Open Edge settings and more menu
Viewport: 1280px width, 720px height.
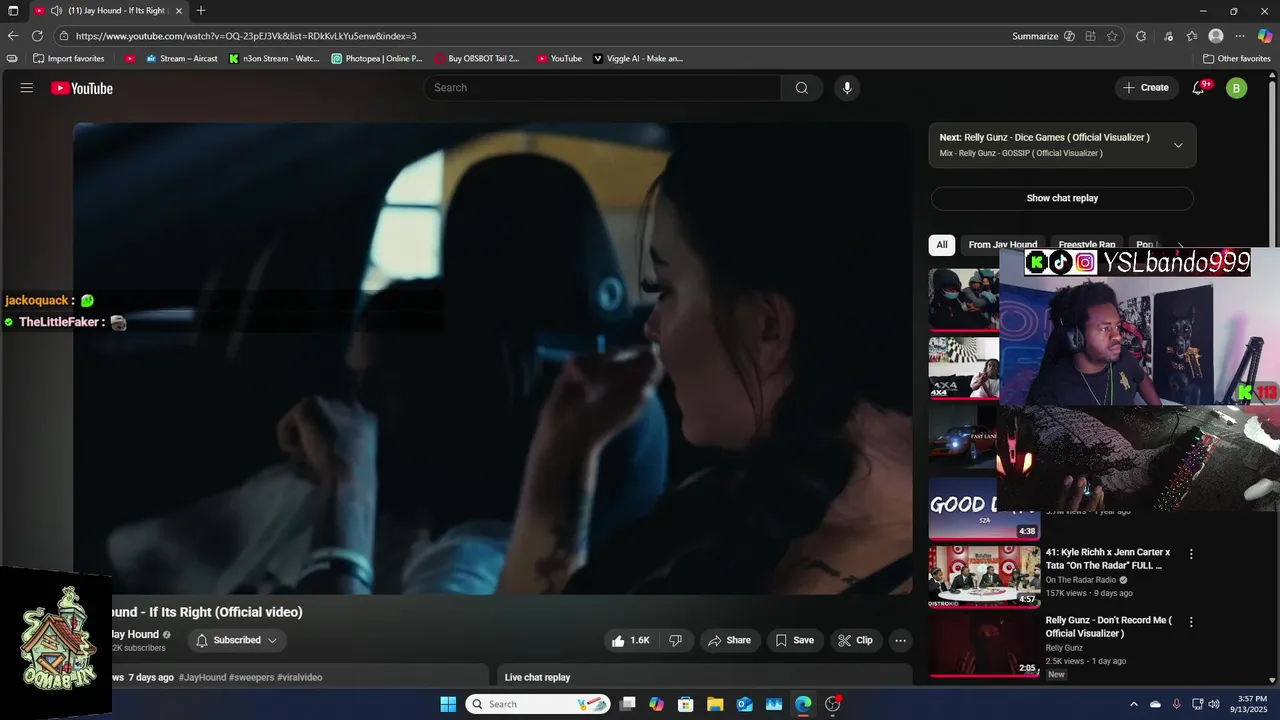[x=1240, y=36]
